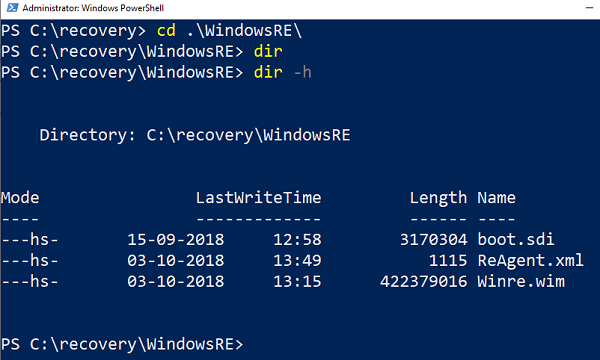This screenshot has height=360, width=600.
Task: Select the Winre.wim file name
Action: [x=521, y=282]
